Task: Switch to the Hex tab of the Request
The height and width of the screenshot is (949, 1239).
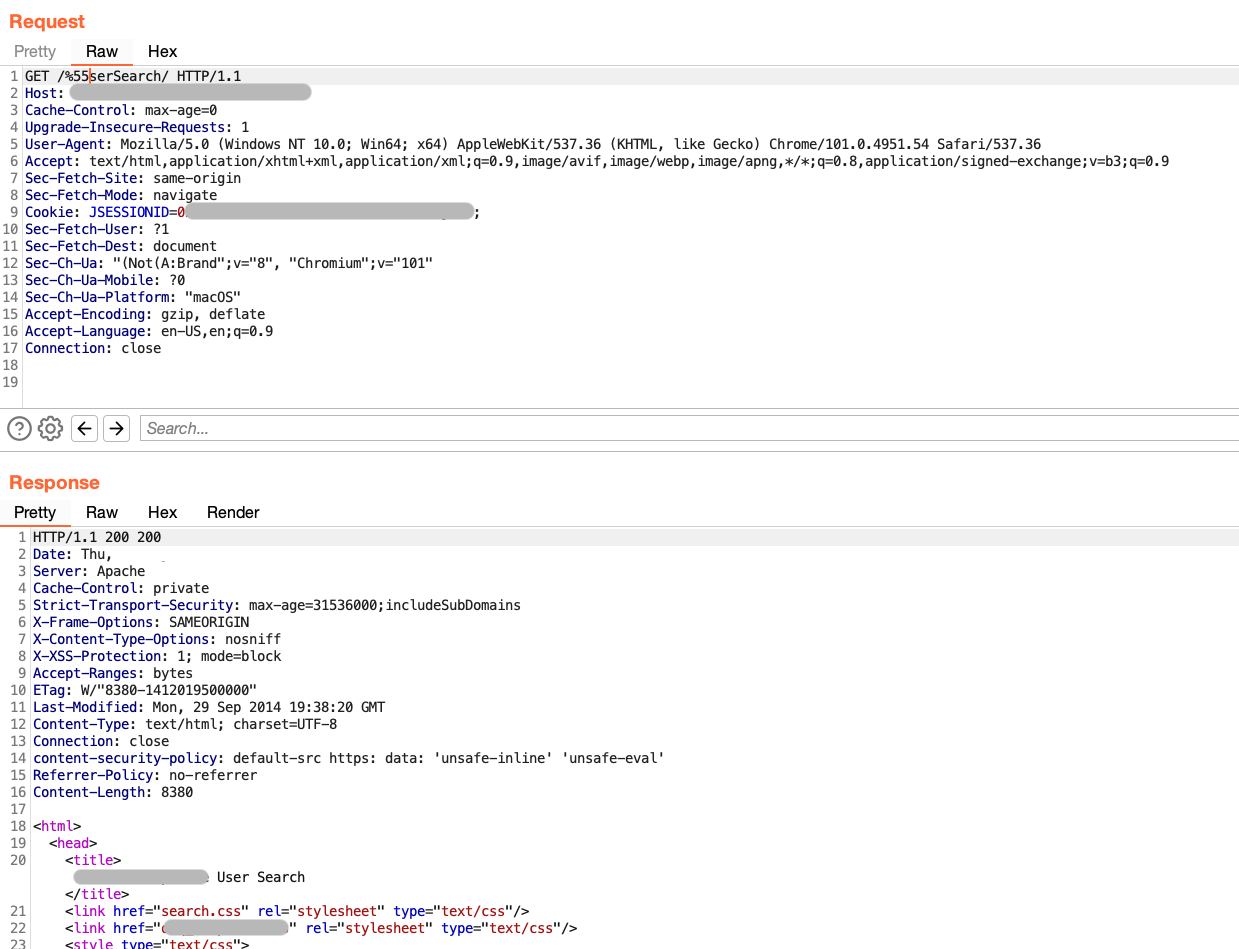Action: [162, 51]
